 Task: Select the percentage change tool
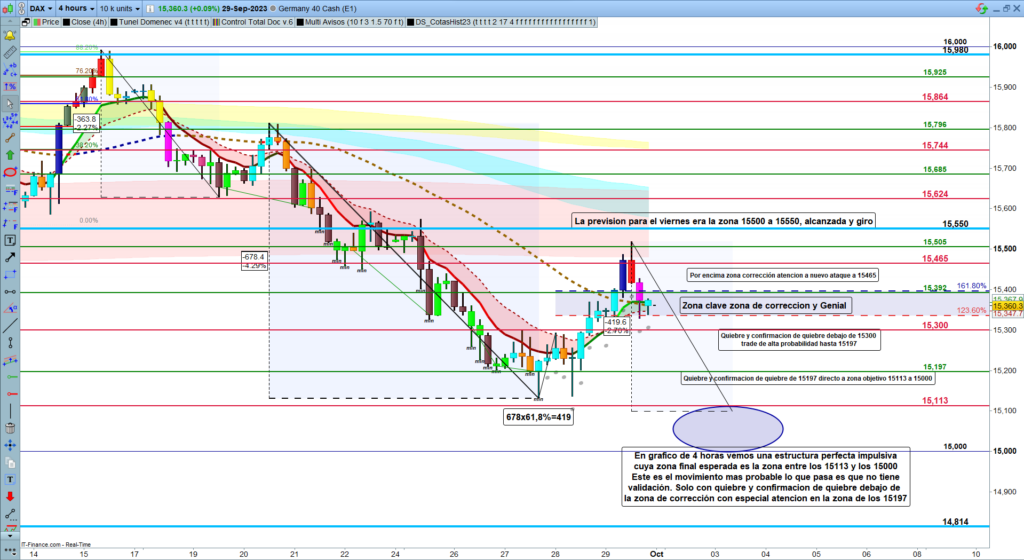11,86
